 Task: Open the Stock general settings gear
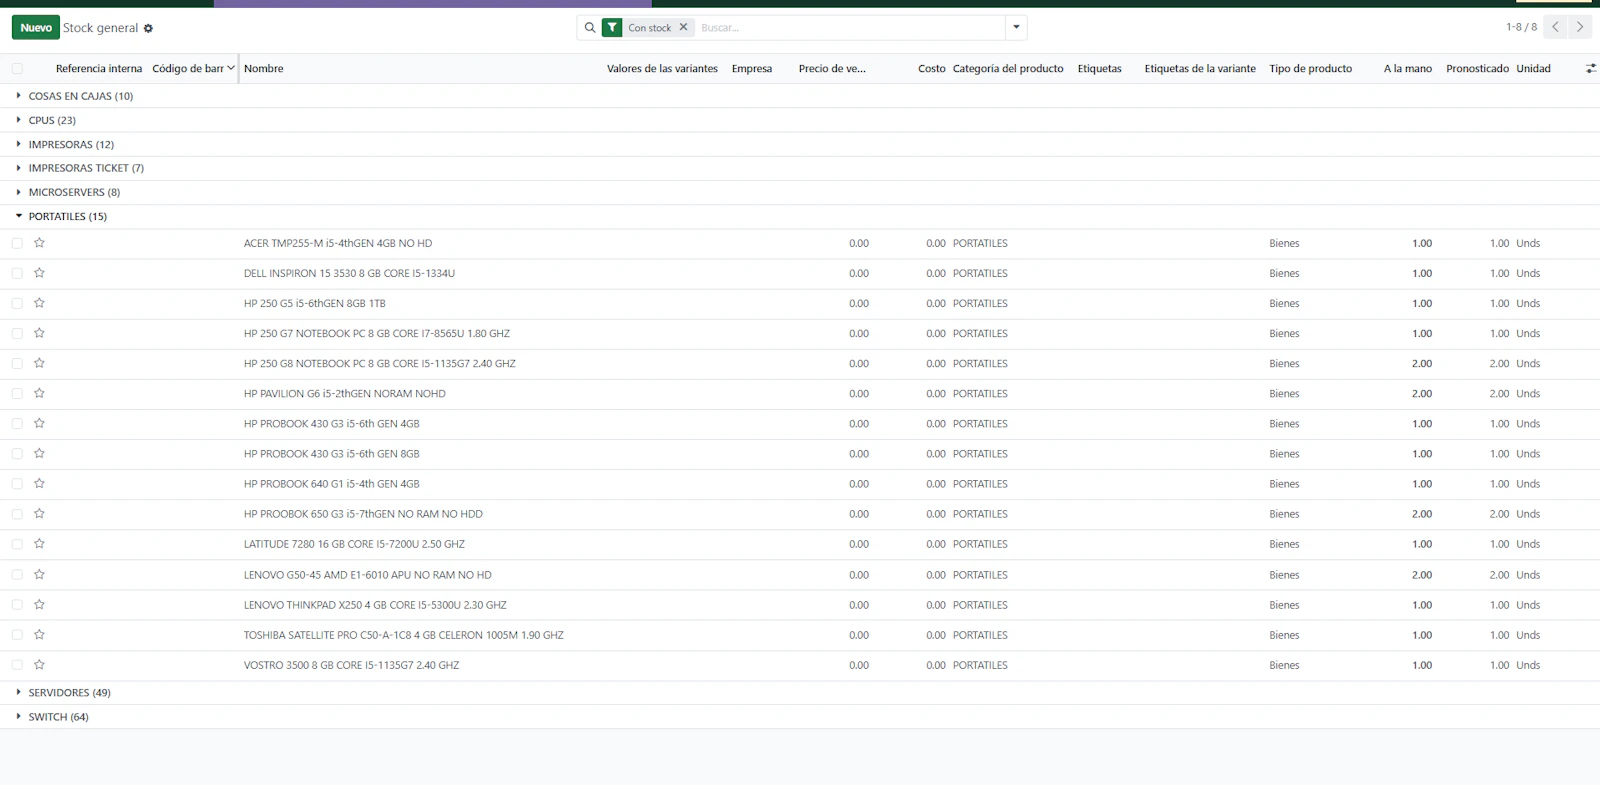(148, 28)
